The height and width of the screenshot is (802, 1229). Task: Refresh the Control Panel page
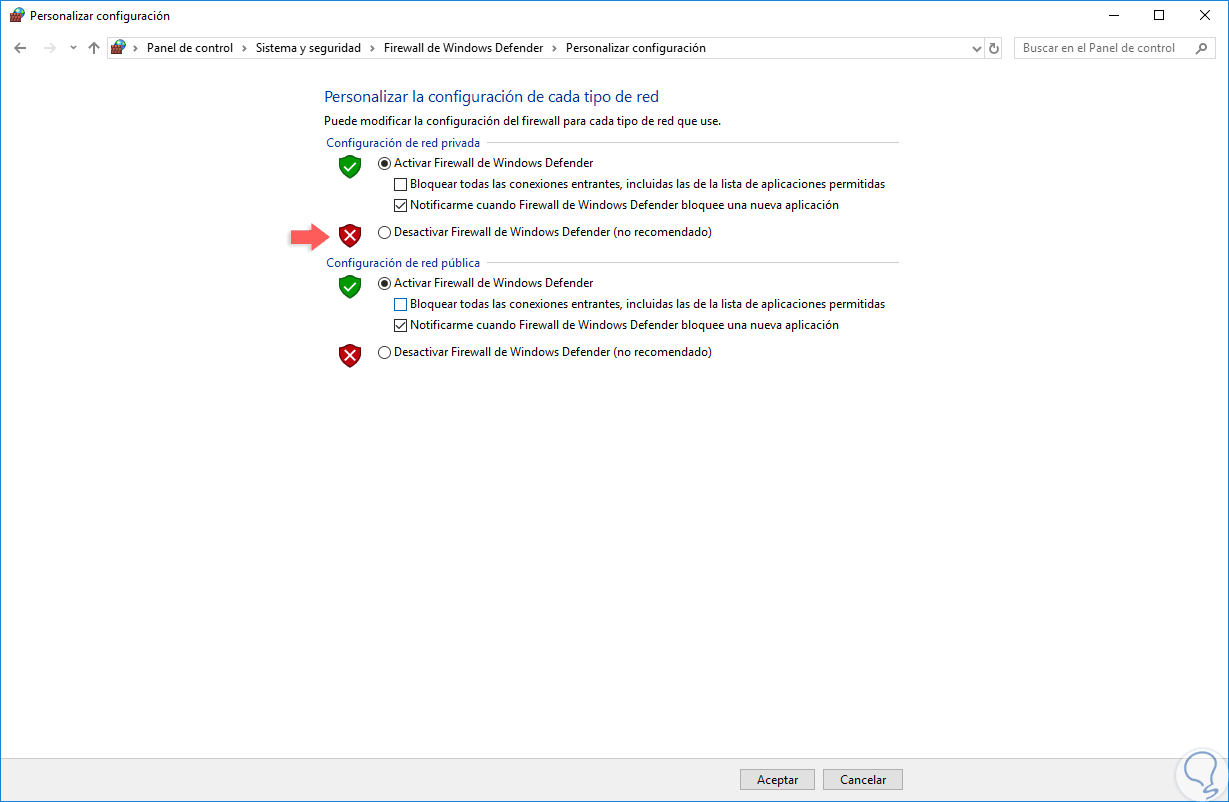(993, 48)
